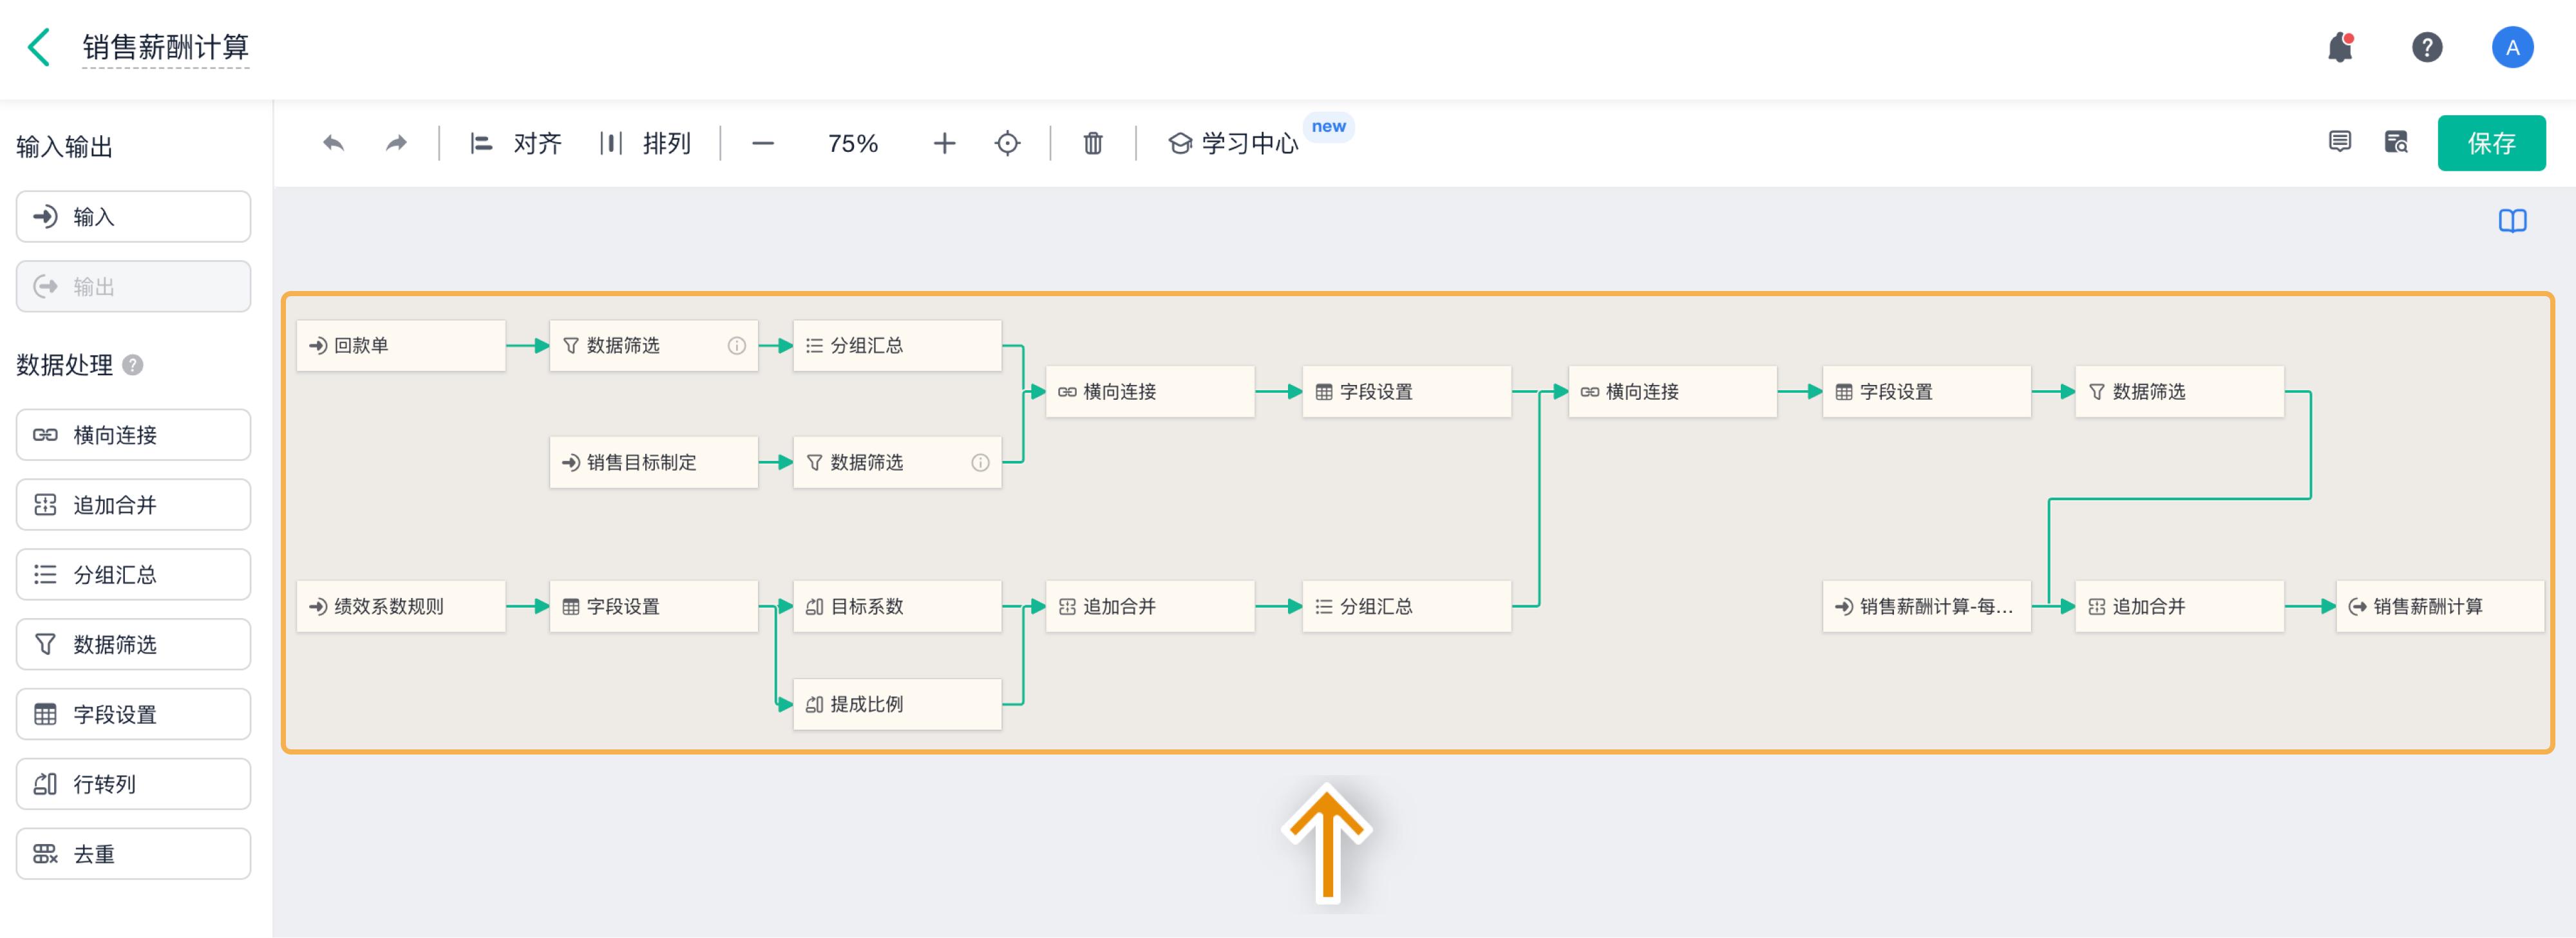
Task: Click the 保存 save button
Action: (2492, 142)
